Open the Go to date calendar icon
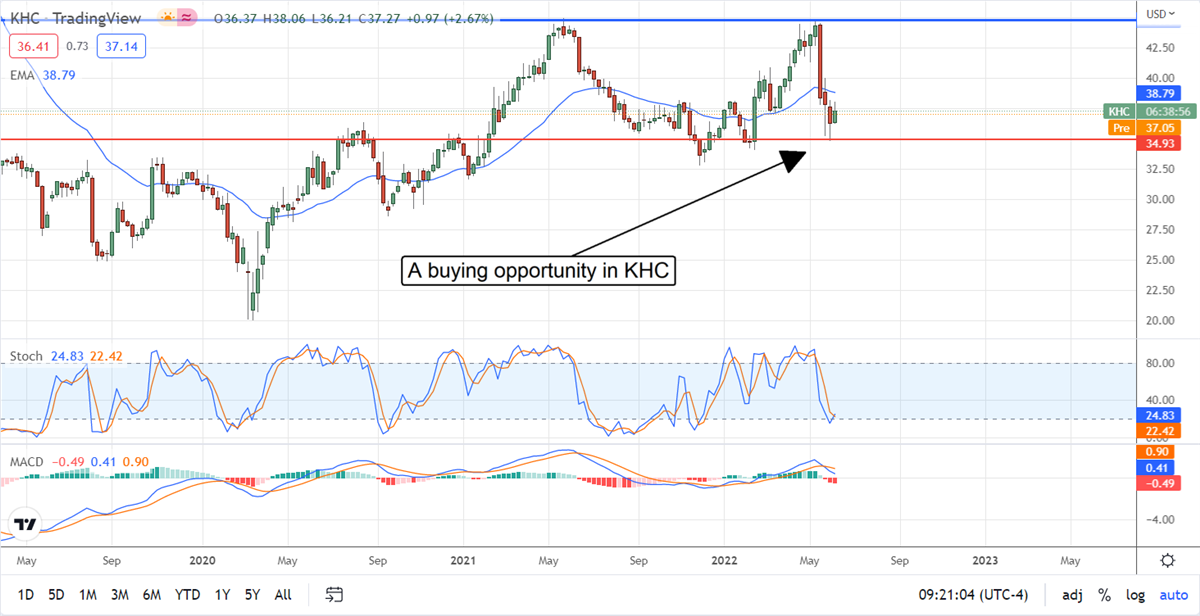1200x616 pixels. click(335, 594)
